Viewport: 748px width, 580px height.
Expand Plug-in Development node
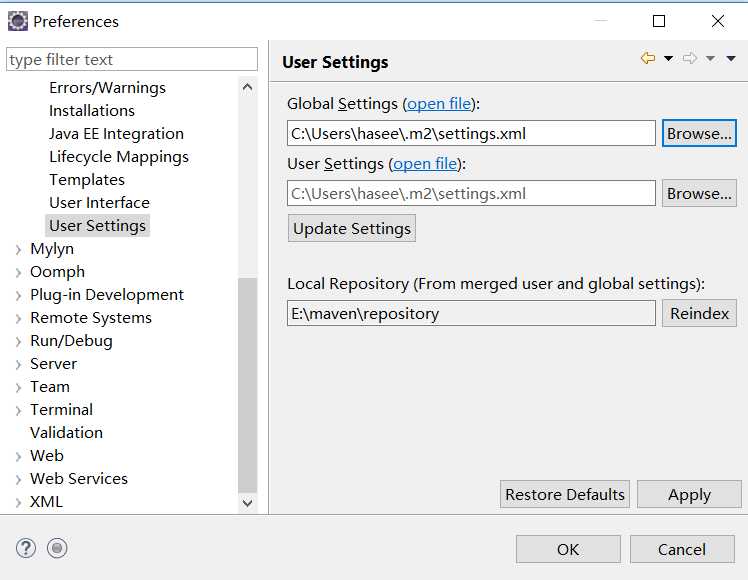[x=18, y=295]
